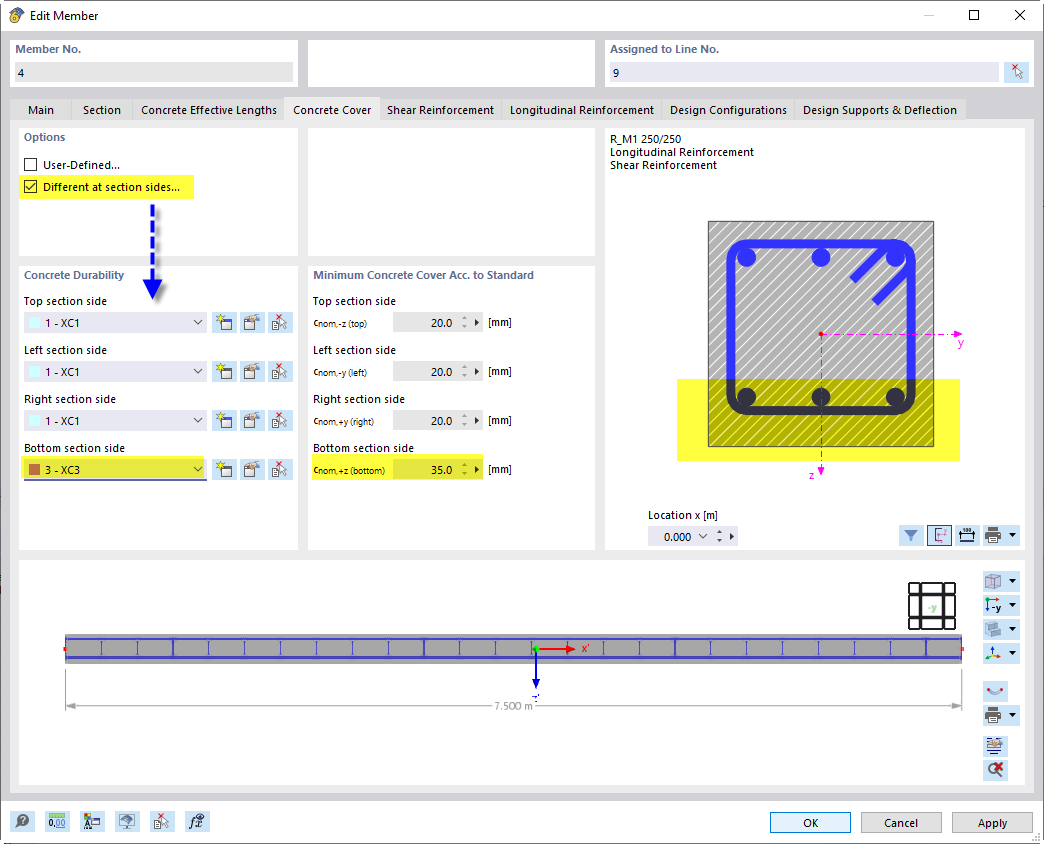Click the isometric view cube icon
Screen dimensions: 1044x844
(x=993, y=581)
